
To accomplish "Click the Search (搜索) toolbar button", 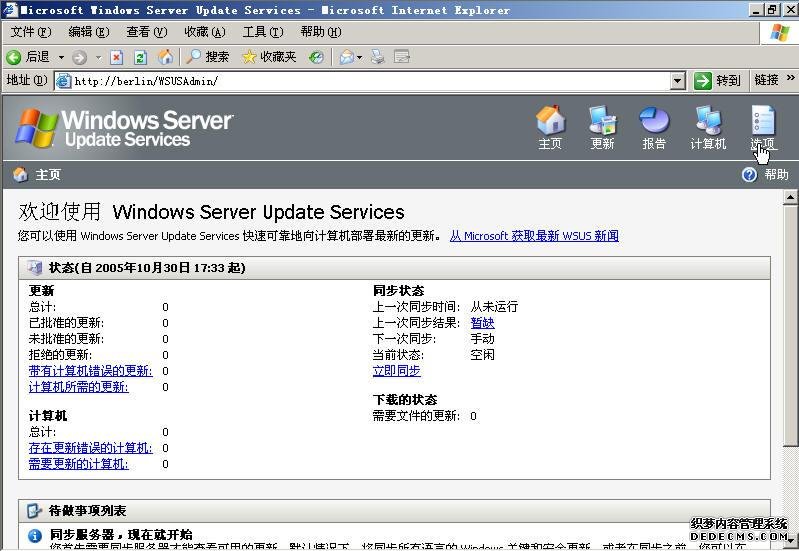I will [207, 57].
